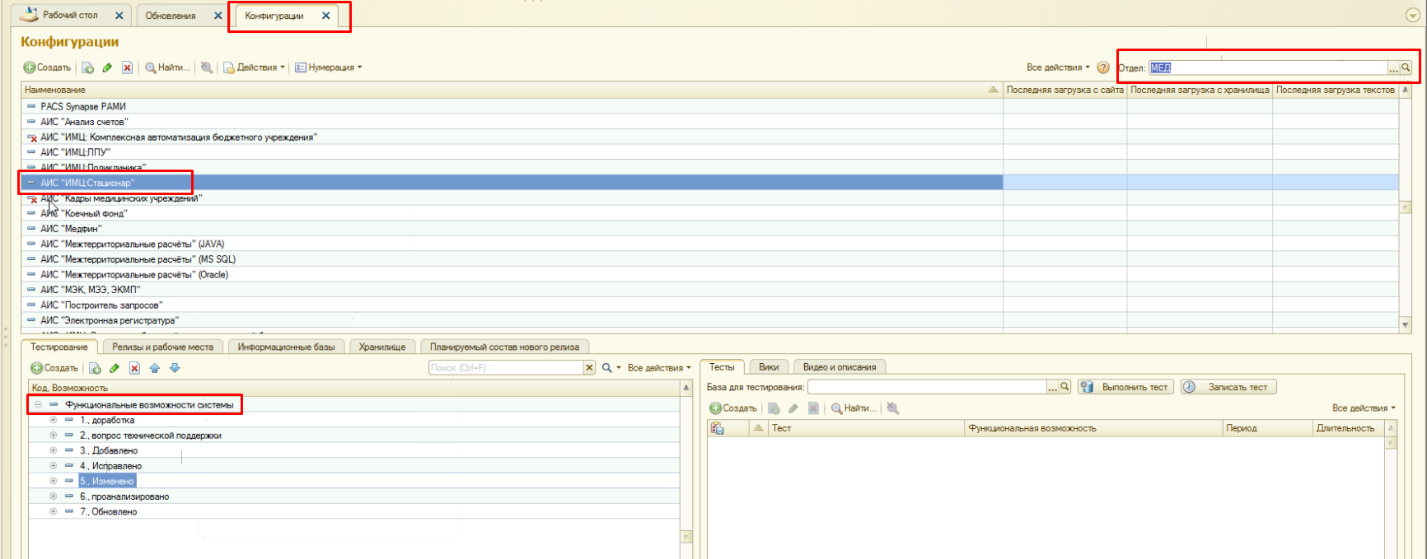
Task: Select row АИС "Межтерриториальные расчёты" (Oracle)
Action: [511, 274]
